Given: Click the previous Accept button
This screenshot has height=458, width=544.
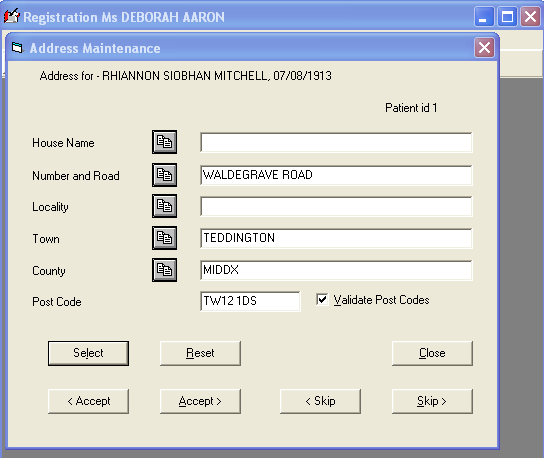Looking at the screenshot, I should click(x=88, y=401).
